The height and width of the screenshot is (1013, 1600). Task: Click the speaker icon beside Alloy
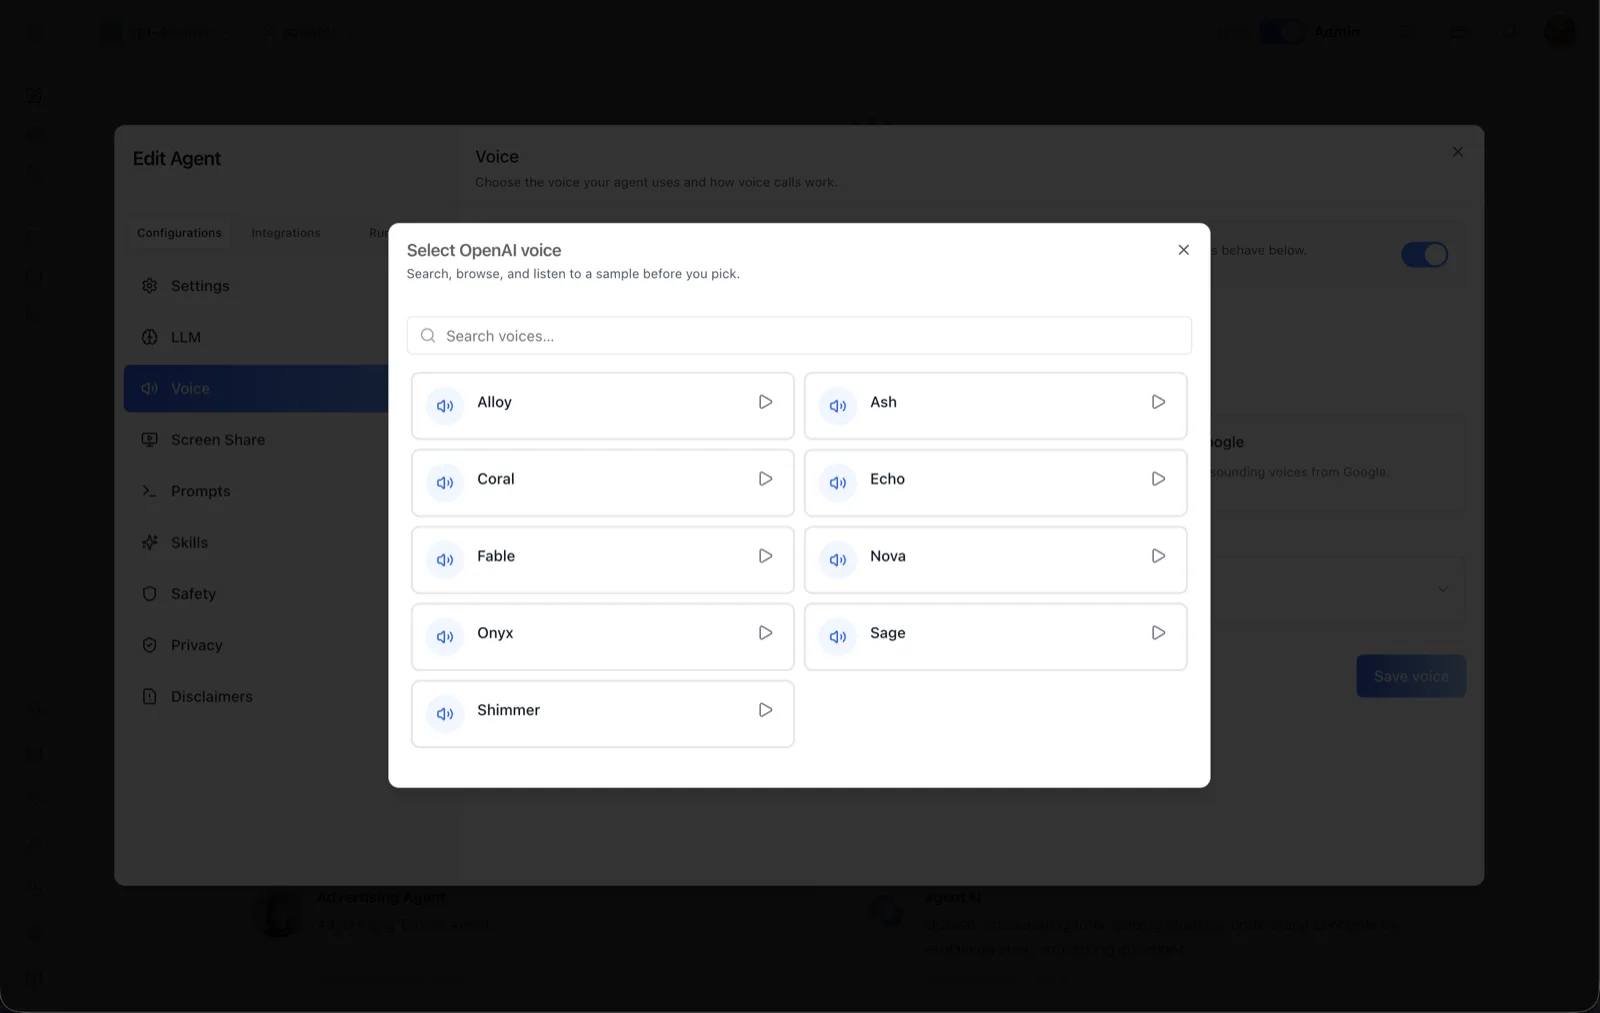pyautogui.click(x=445, y=406)
